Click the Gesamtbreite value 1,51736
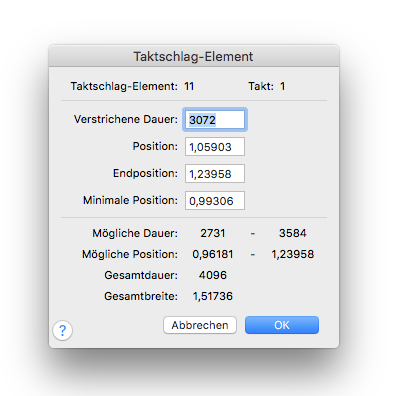This screenshot has height=396, width=408. tap(213, 296)
